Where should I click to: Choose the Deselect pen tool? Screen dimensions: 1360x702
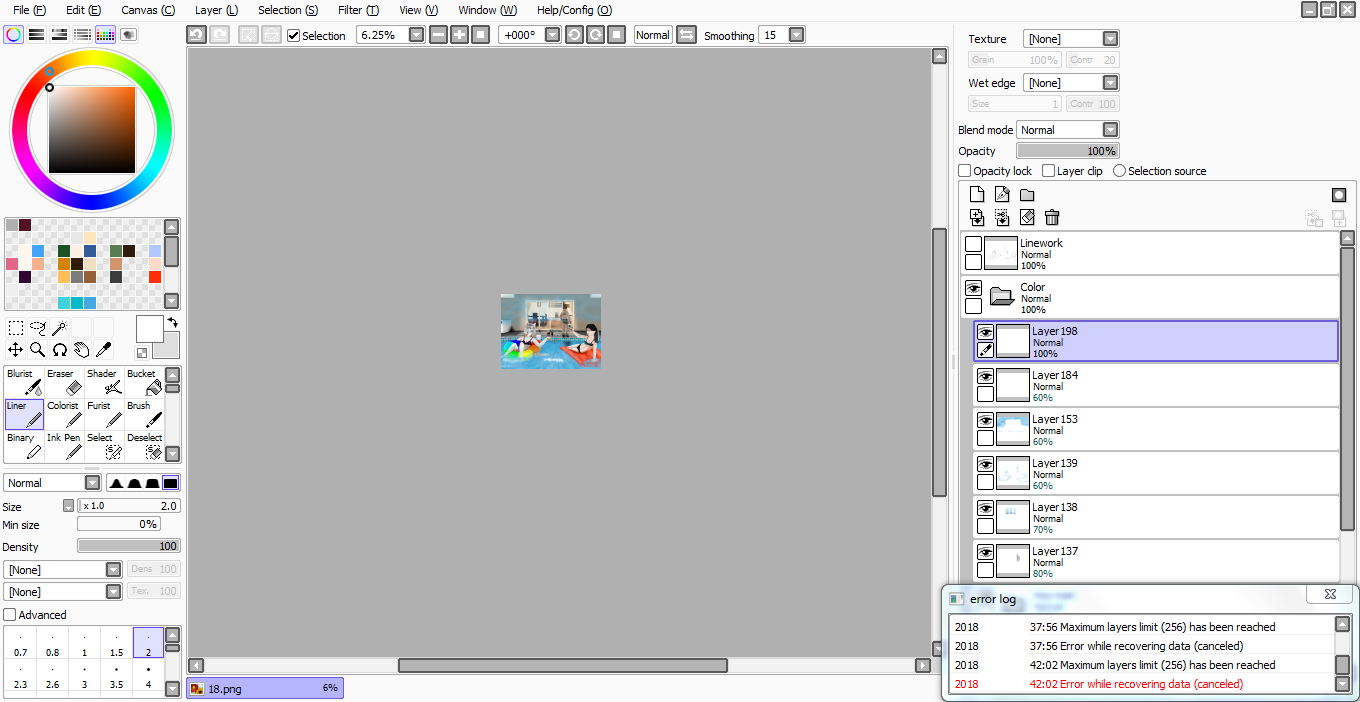pos(144,446)
